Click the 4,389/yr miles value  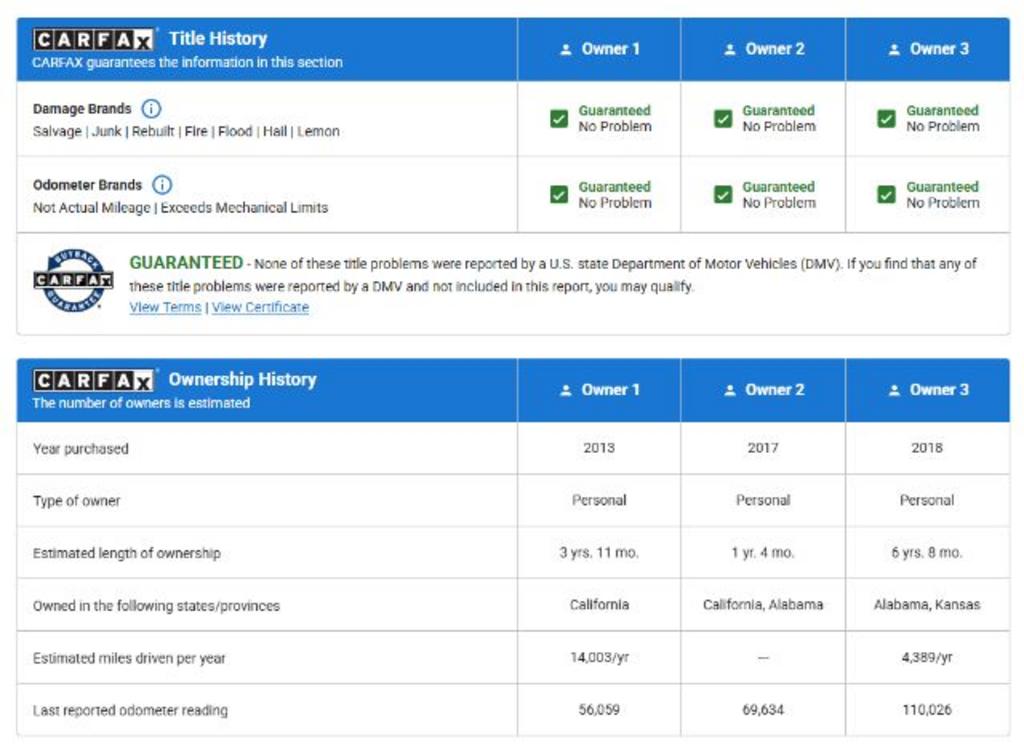point(927,657)
